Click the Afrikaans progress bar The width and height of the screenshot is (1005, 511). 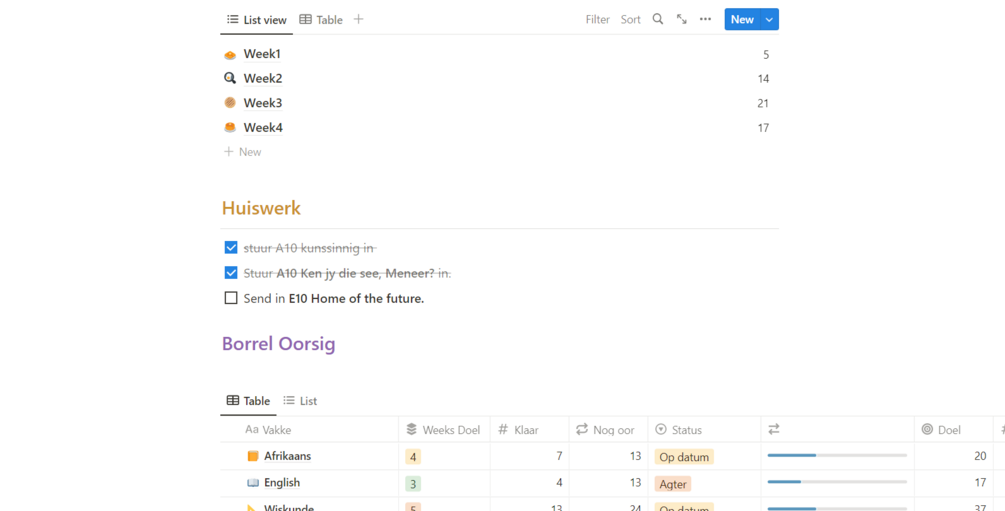click(837, 456)
